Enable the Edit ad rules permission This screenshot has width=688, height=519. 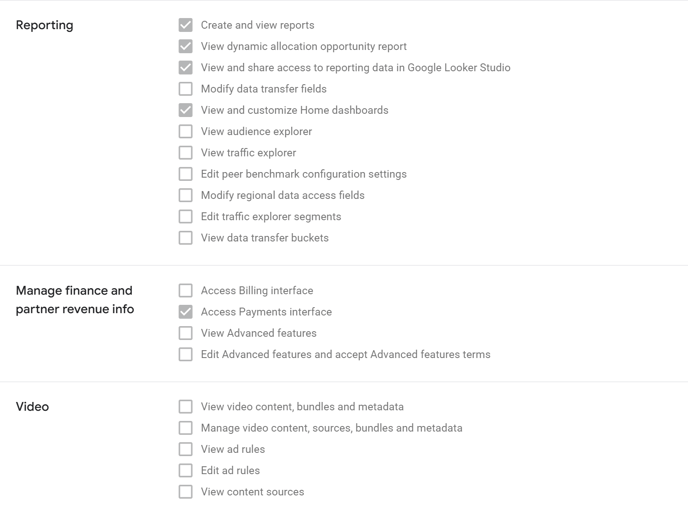click(x=186, y=470)
